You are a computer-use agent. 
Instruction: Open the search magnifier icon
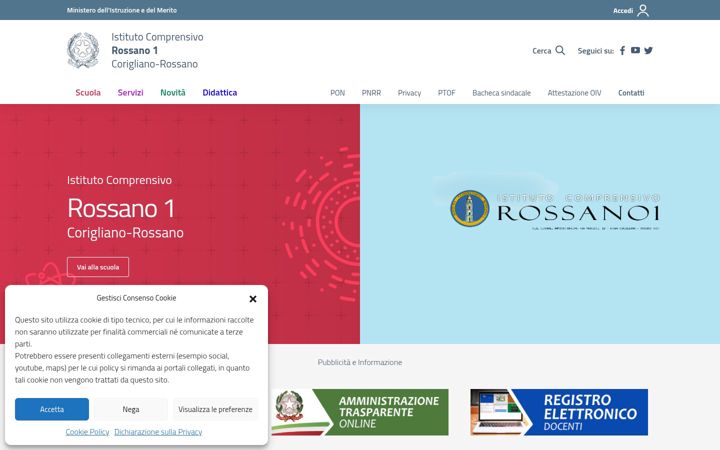tap(560, 50)
